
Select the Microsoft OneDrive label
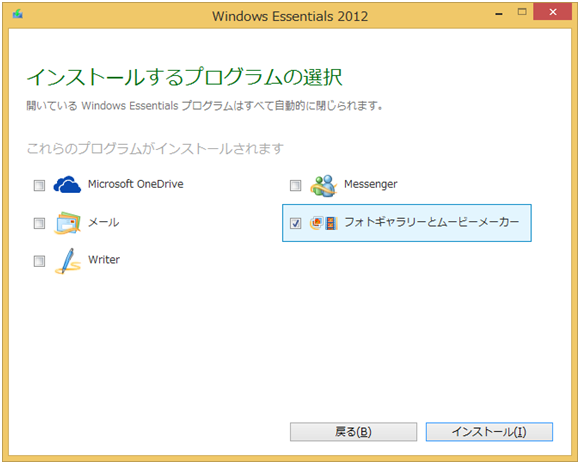coord(135,184)
